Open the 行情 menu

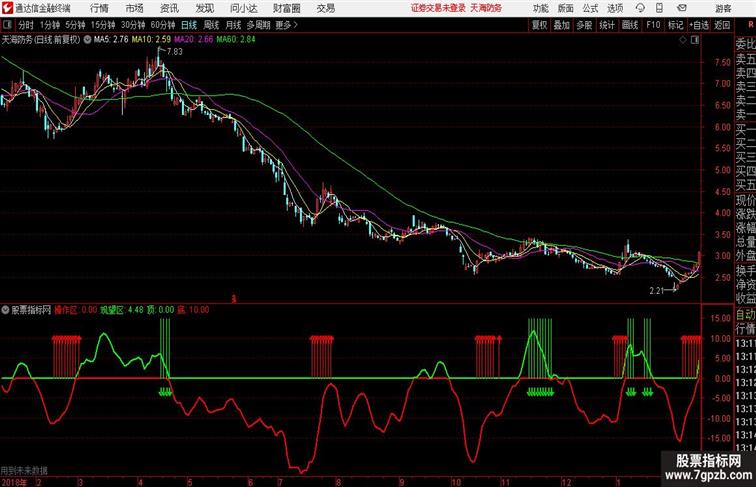99,8
